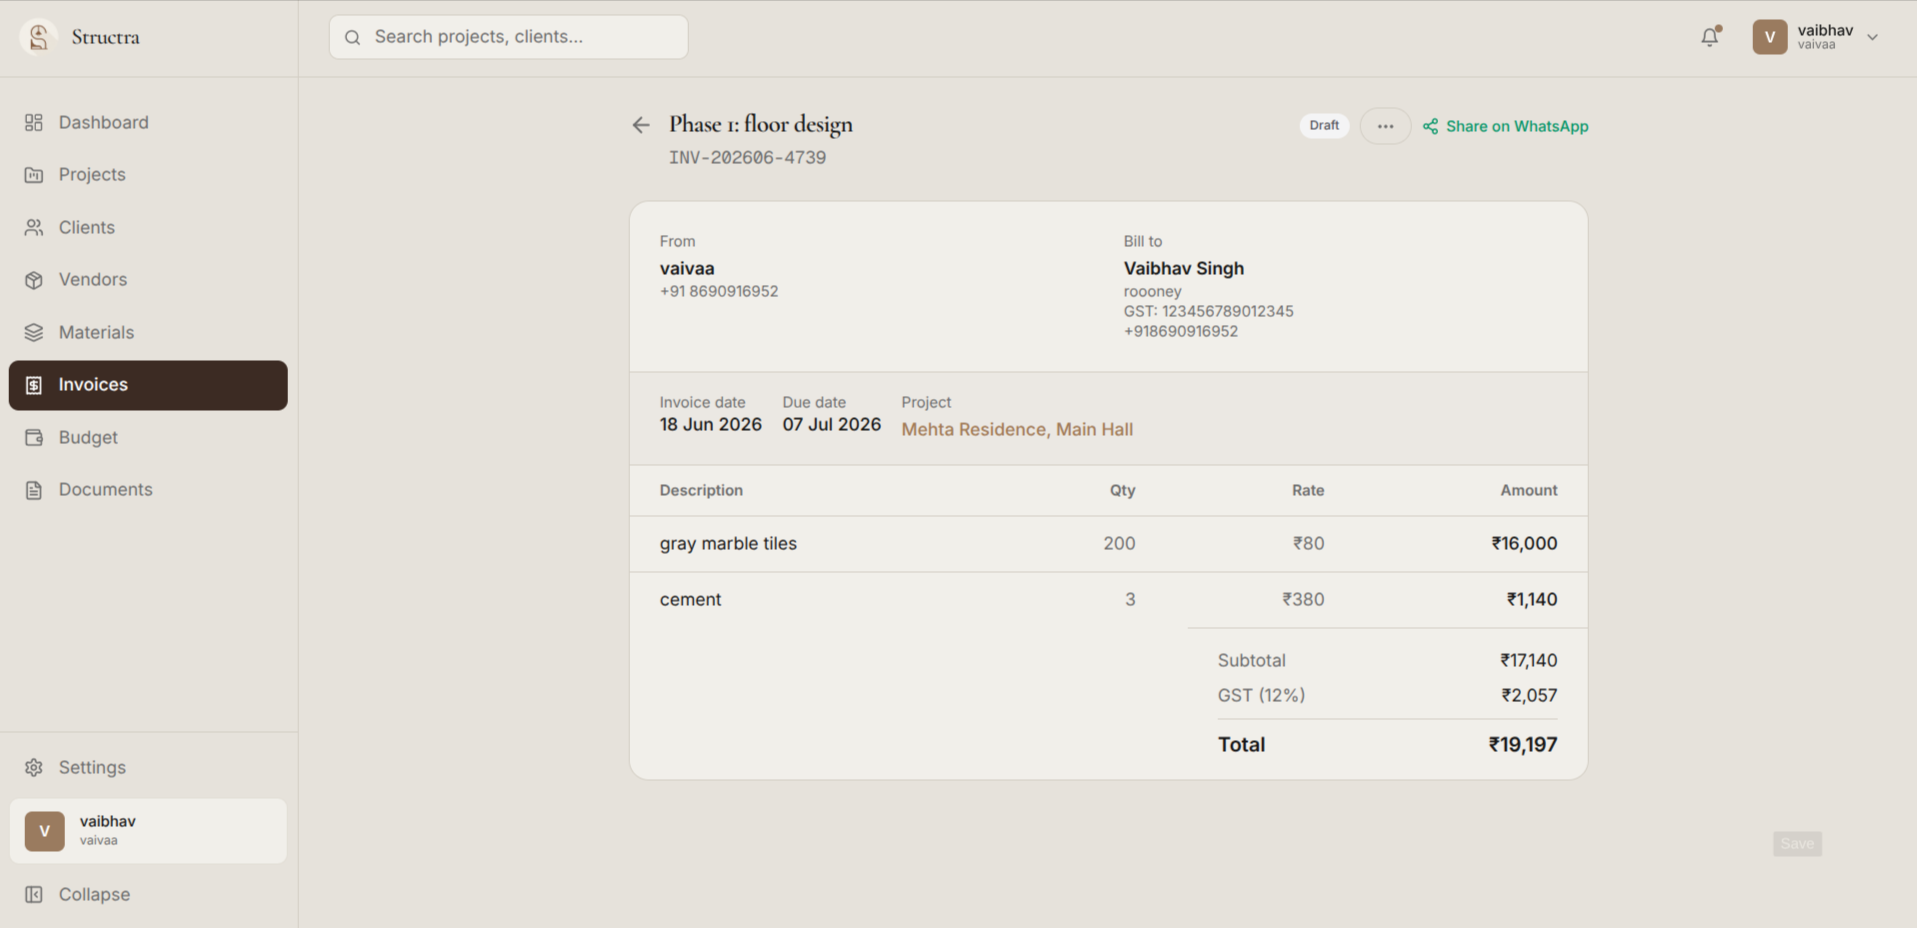1917x928 pixels.
Task: Go back with the left arrow
Action: [641, 125]
